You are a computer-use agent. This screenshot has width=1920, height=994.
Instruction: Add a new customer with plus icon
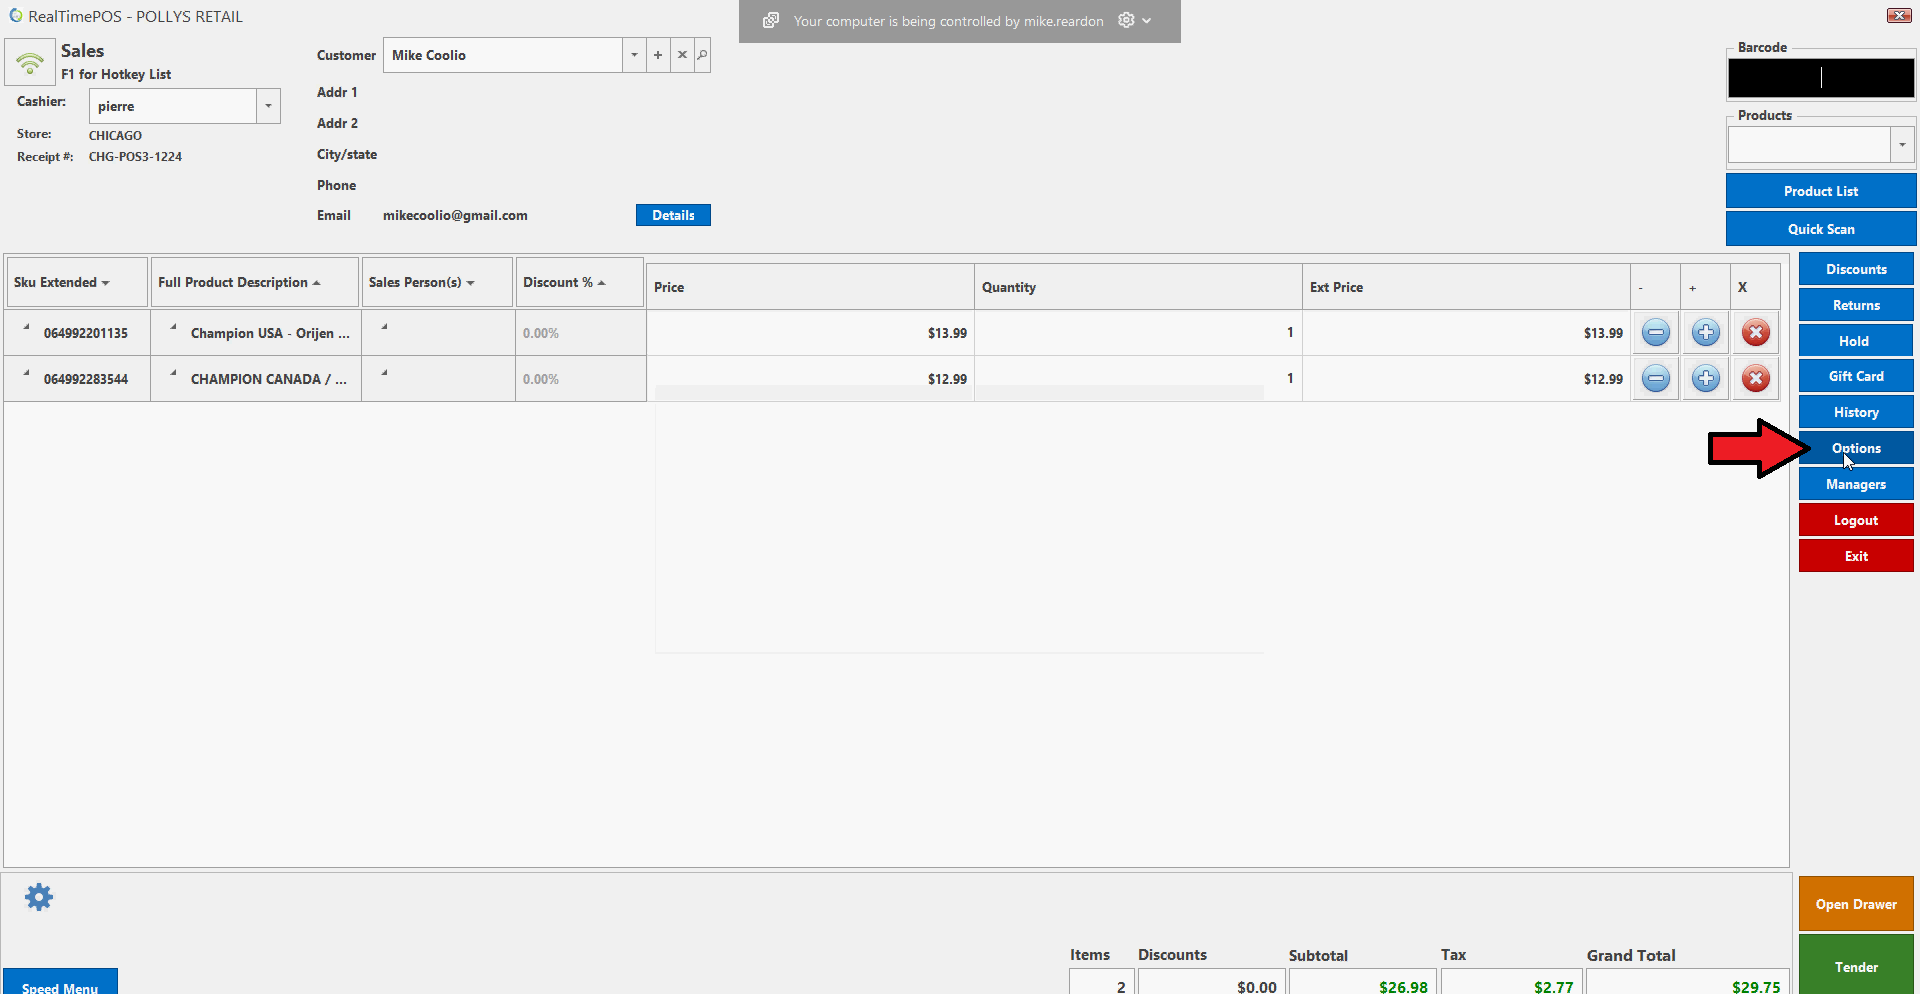pyautogui.click(x=658, y=55)
